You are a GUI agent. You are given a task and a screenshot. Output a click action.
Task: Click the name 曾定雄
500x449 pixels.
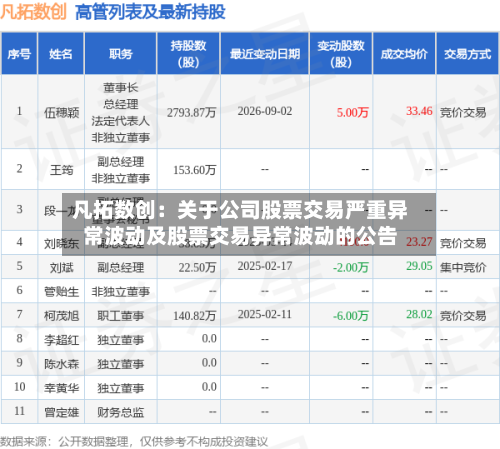[61, 412]
